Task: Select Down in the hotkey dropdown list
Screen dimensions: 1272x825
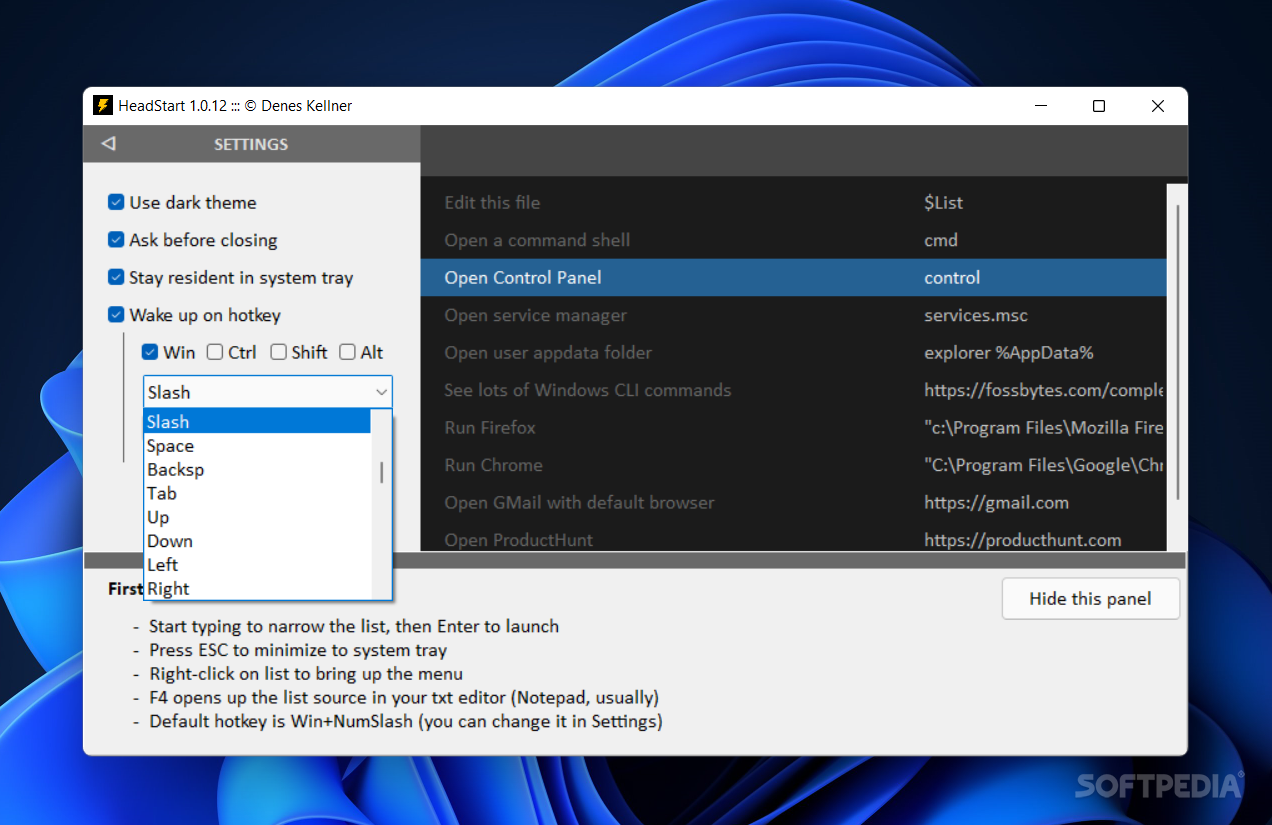Action: click(257, 541)
